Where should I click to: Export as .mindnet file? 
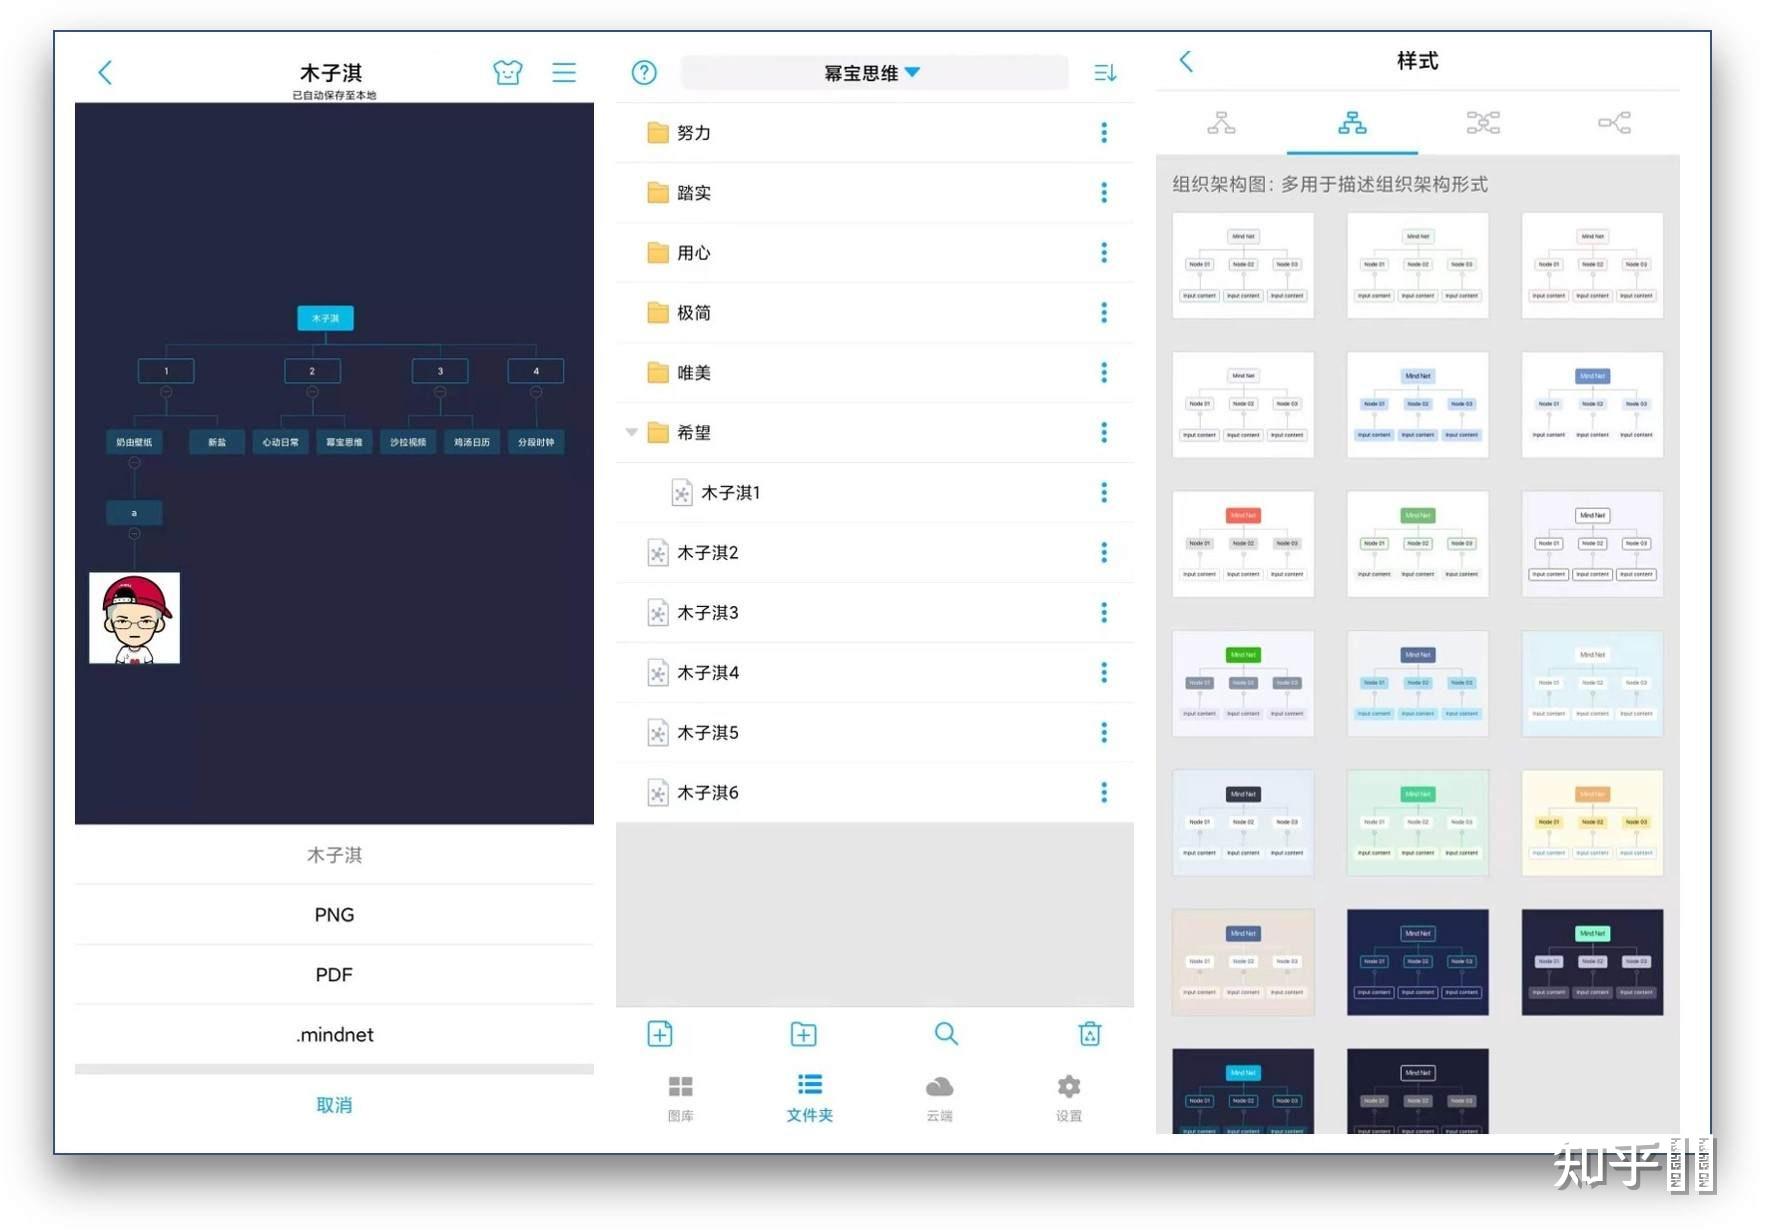pos(334,1034)
